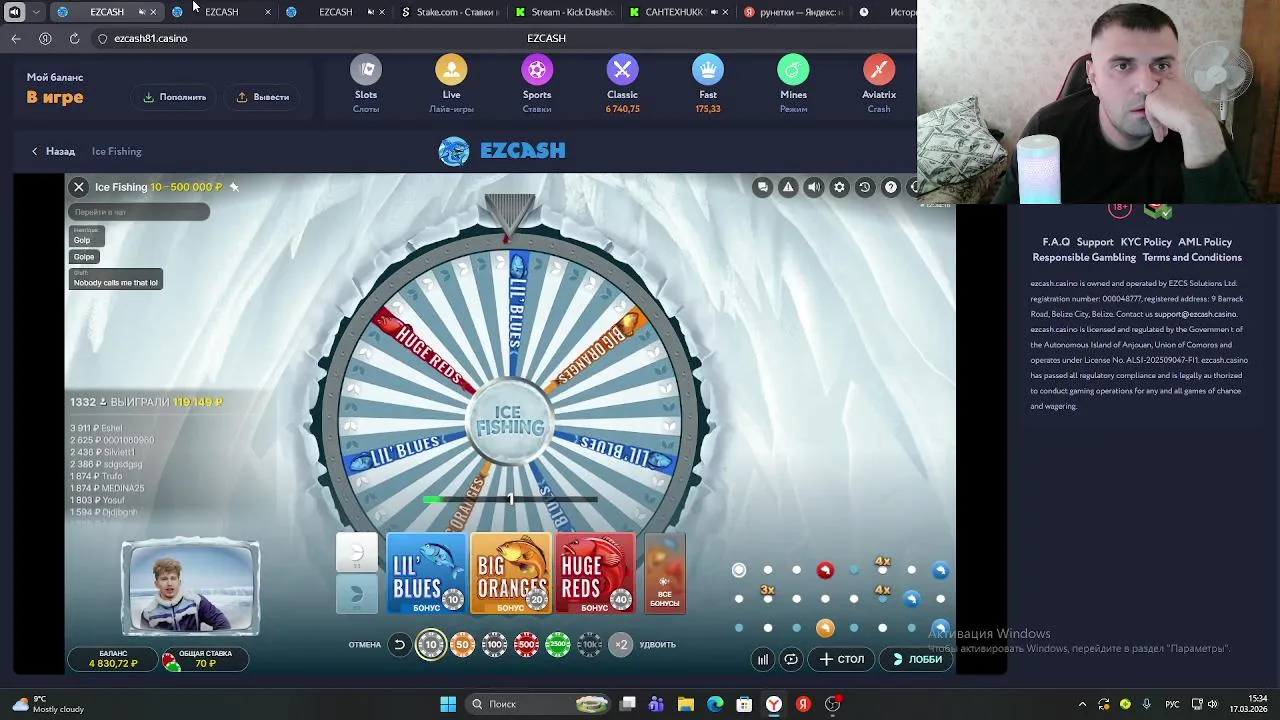The height and width of the screenshot is (720, 1280).
Task: Go to the ЛОББИ lobby
Action: tap(917, 659)
